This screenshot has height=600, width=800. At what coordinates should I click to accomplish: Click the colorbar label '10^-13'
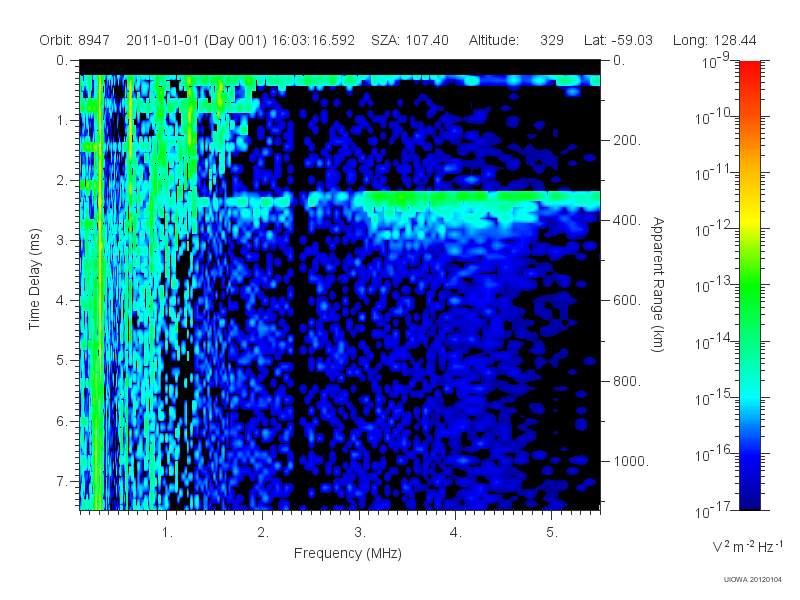click(712, 286)
